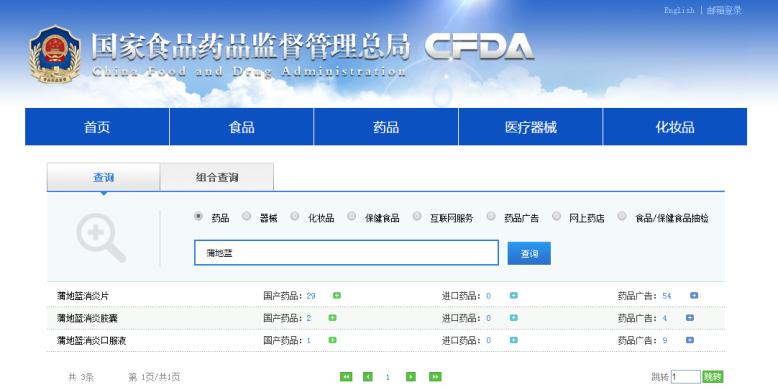Switch site language via English link
Image resolution: width=778 pixels, height=390 pixels.
[x=679, y=10]
